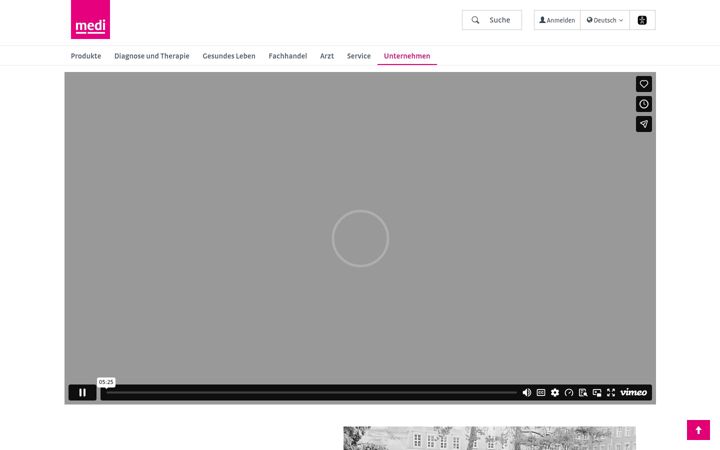Viewport: 720px width, 450px height.
Task: Add video to Watch Later
Action: 644,104
